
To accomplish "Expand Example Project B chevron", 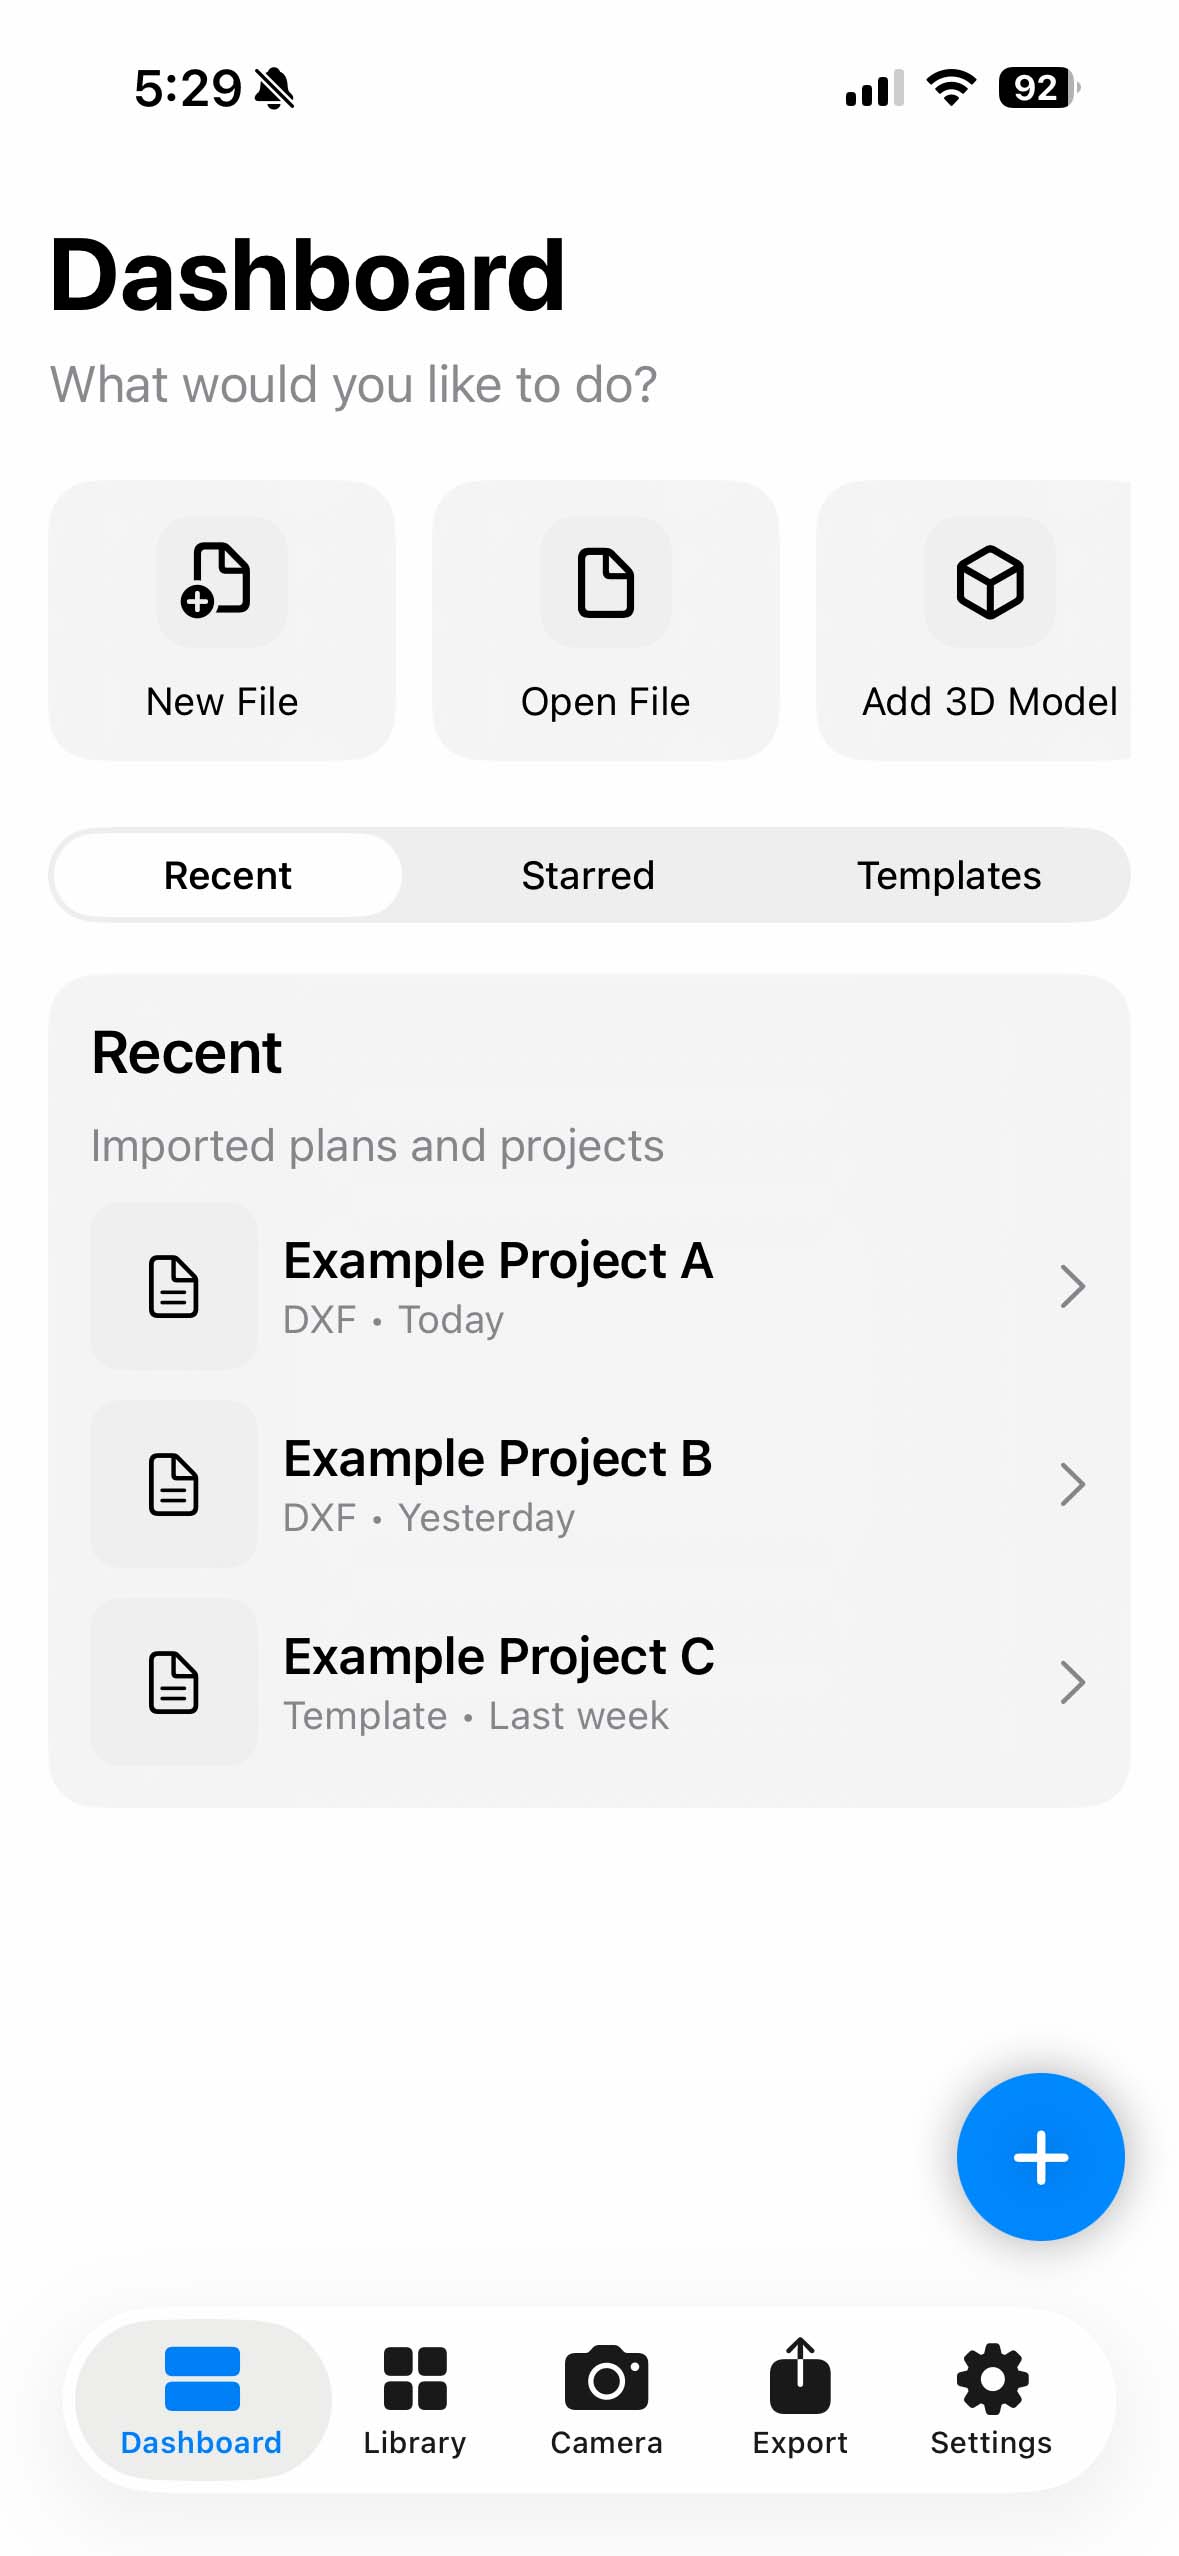I will click(x=1072, y=1484).
